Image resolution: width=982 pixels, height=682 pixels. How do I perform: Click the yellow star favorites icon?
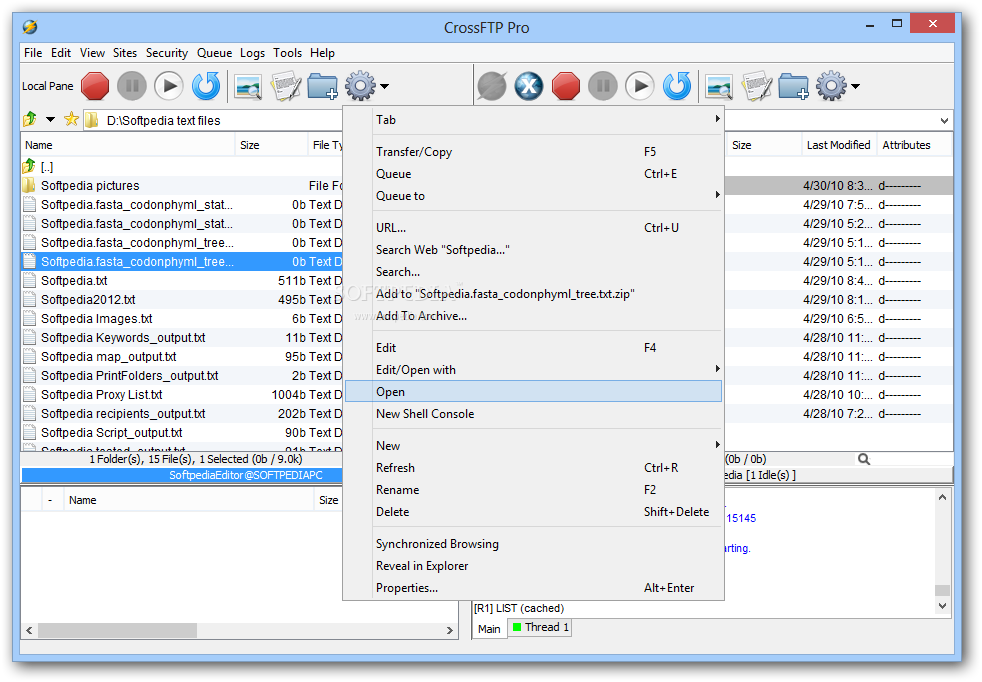[71, 119]
